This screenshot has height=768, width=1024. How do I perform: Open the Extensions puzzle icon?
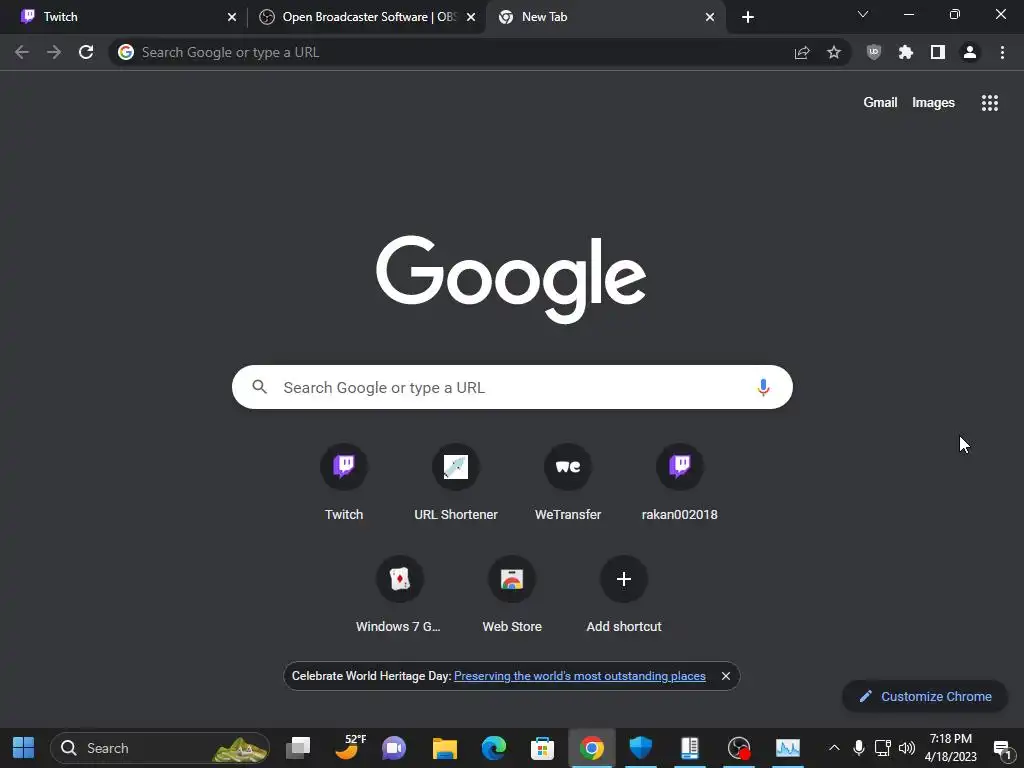tap(906, 52)
